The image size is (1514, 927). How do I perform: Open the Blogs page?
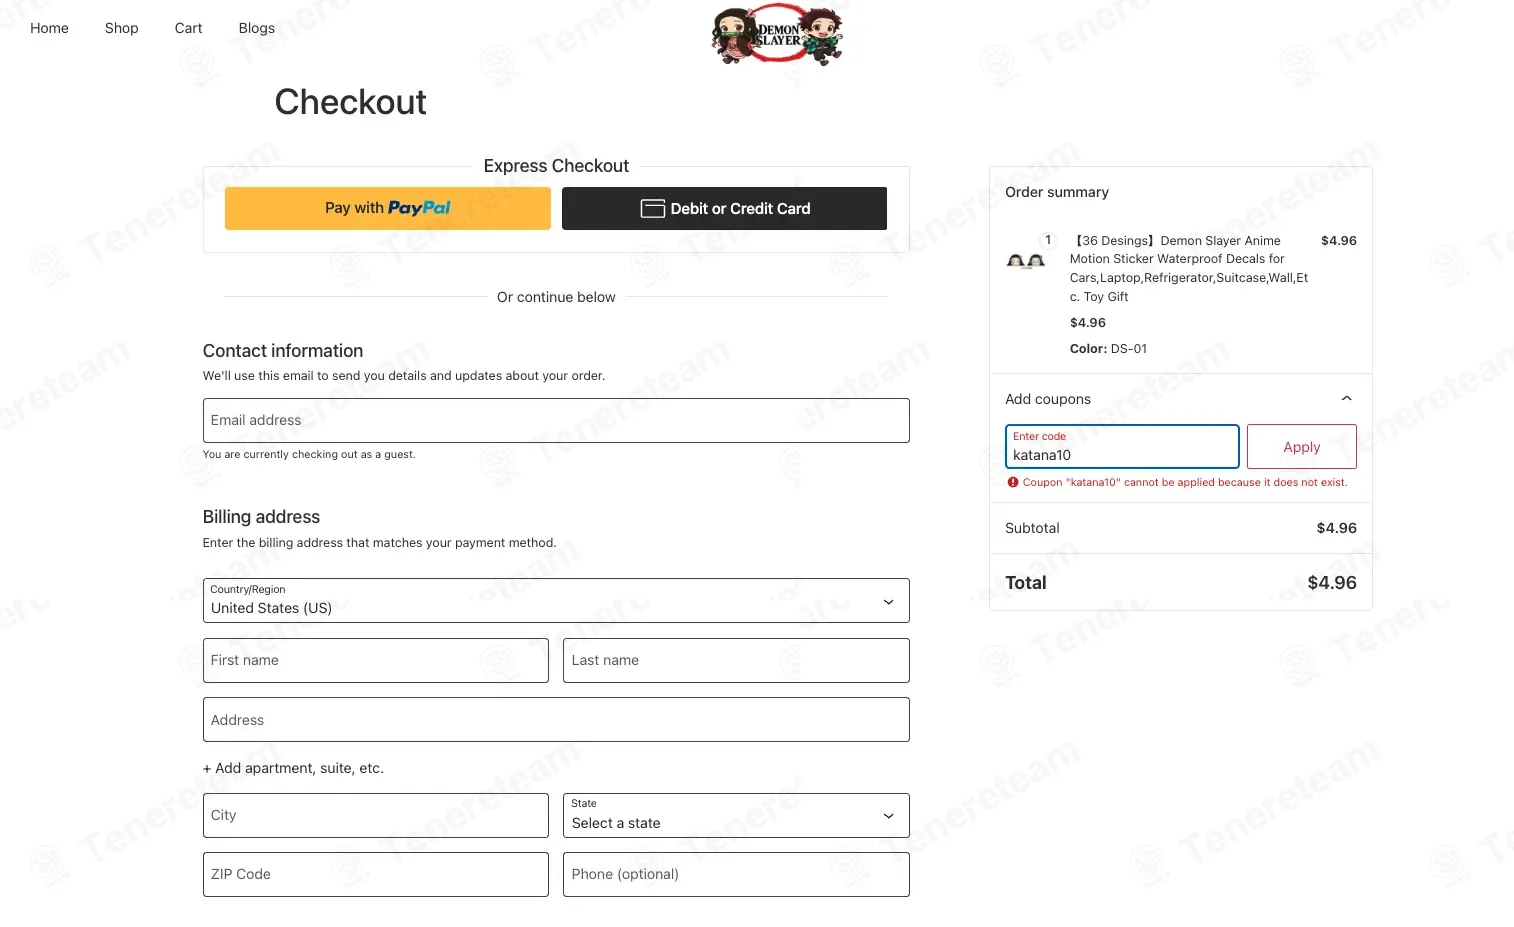click(256, 28)
